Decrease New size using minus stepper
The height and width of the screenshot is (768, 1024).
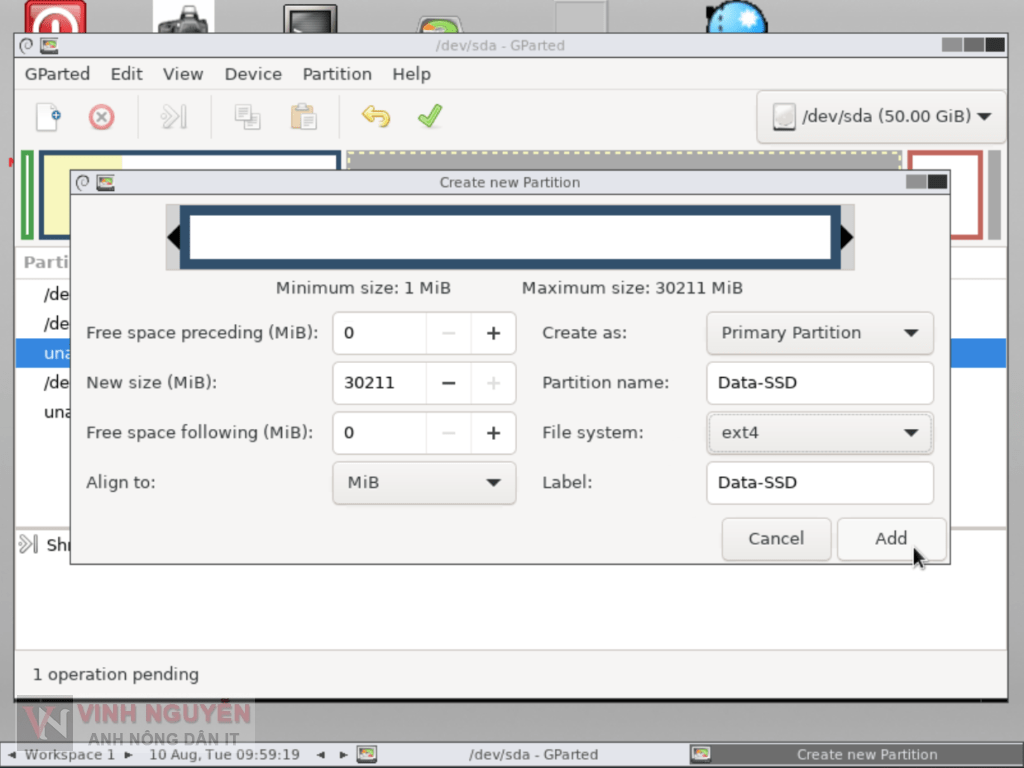(x=447, y=383)
